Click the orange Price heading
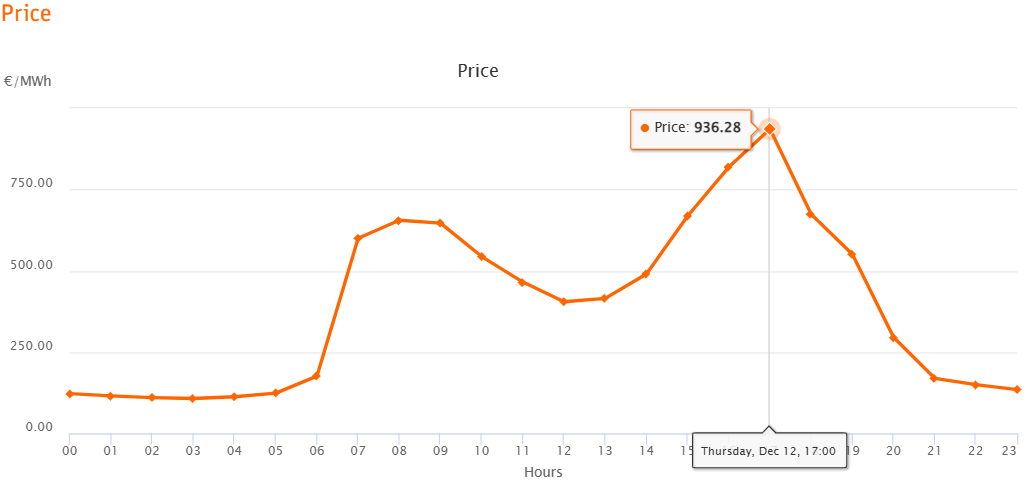This screenshot has width=1026, height=481. tap(26, 12)
